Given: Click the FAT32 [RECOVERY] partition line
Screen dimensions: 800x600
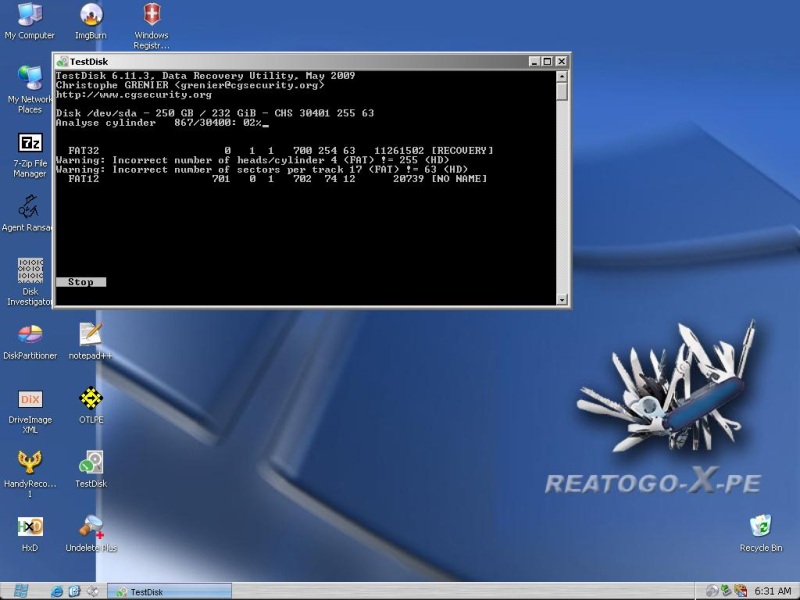Looking at the screenshot, I should [x=281, y=151].
